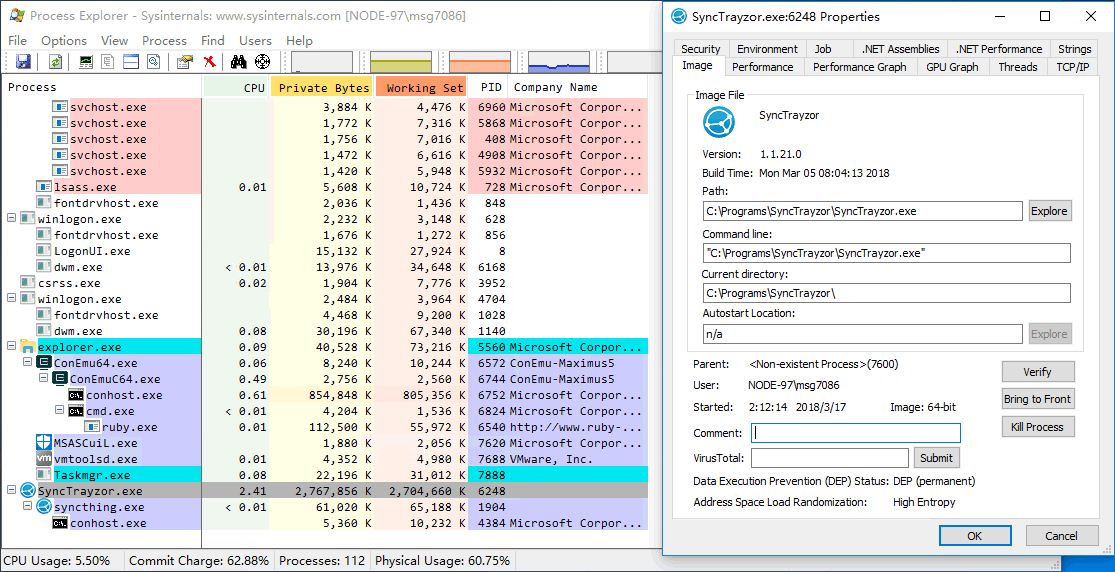Click the Bring to Front button
The height and width of the screenshot is (572, 1115).
click(x=1037, y=399)
